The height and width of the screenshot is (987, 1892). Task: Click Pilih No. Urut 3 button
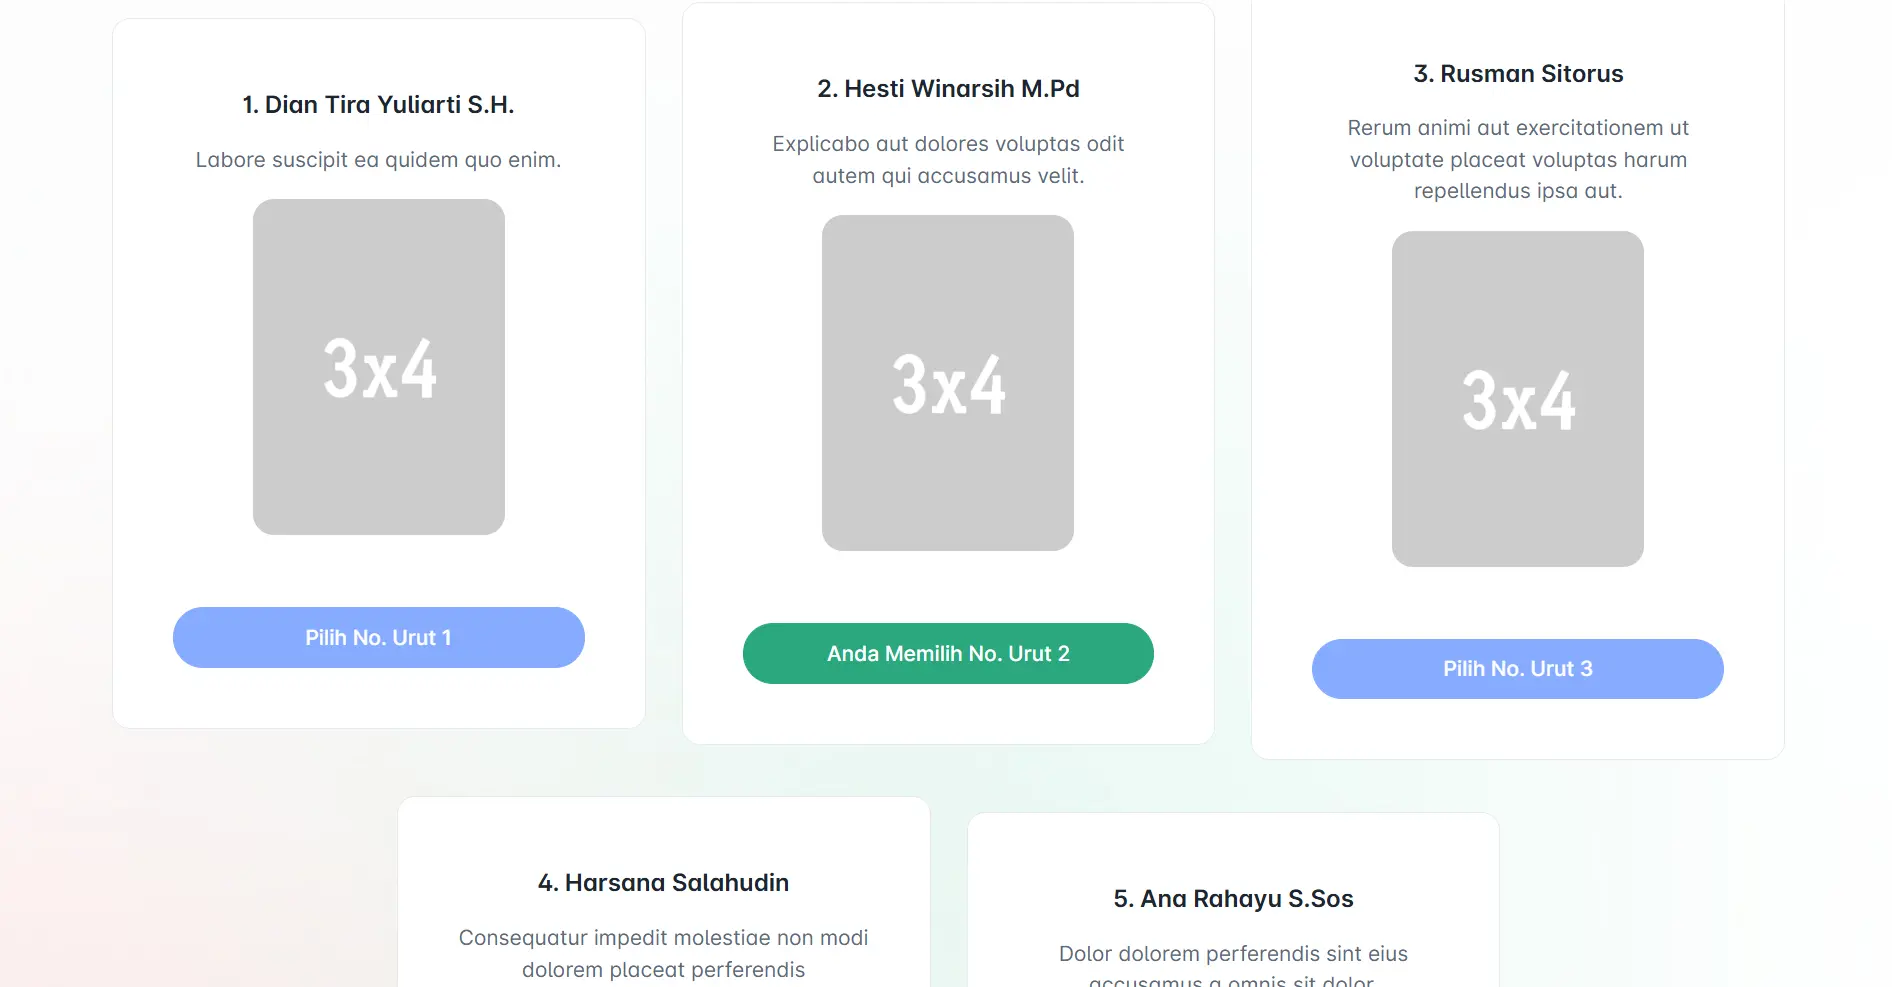click(x=1516, y=668)
